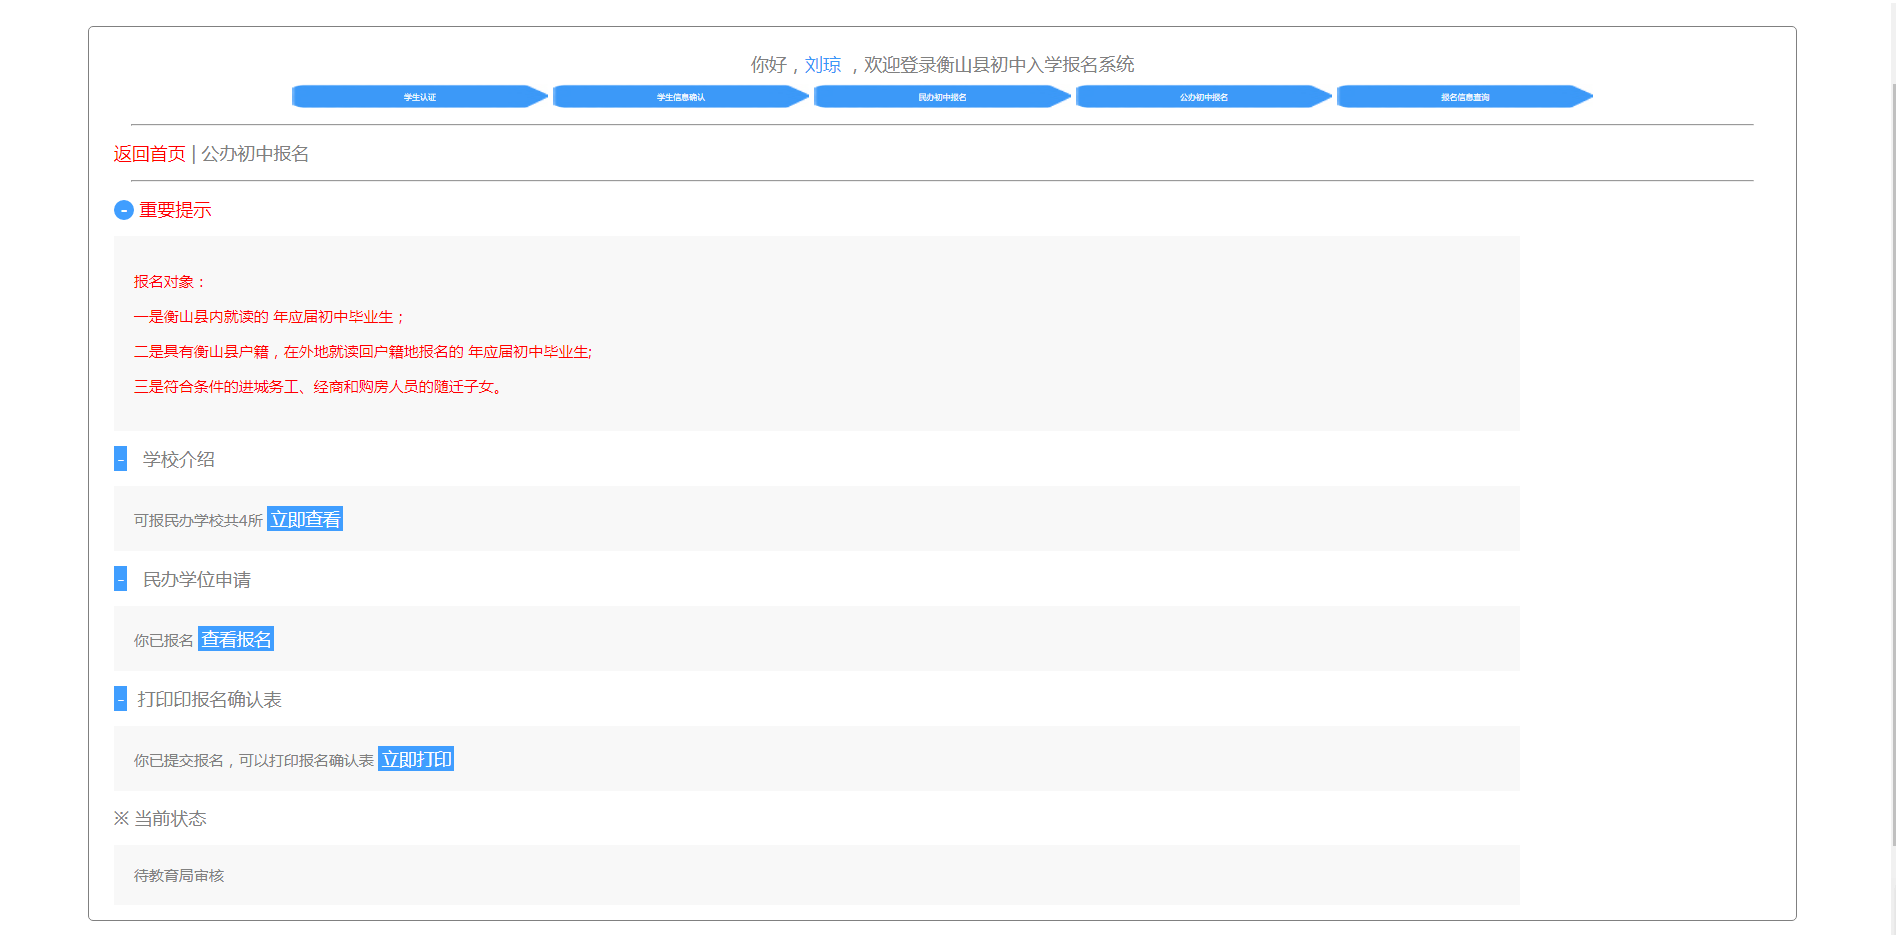Switch to the 民办初中报名 step arrow
The image size is (1896, 935).
click(x=942, y=97)
